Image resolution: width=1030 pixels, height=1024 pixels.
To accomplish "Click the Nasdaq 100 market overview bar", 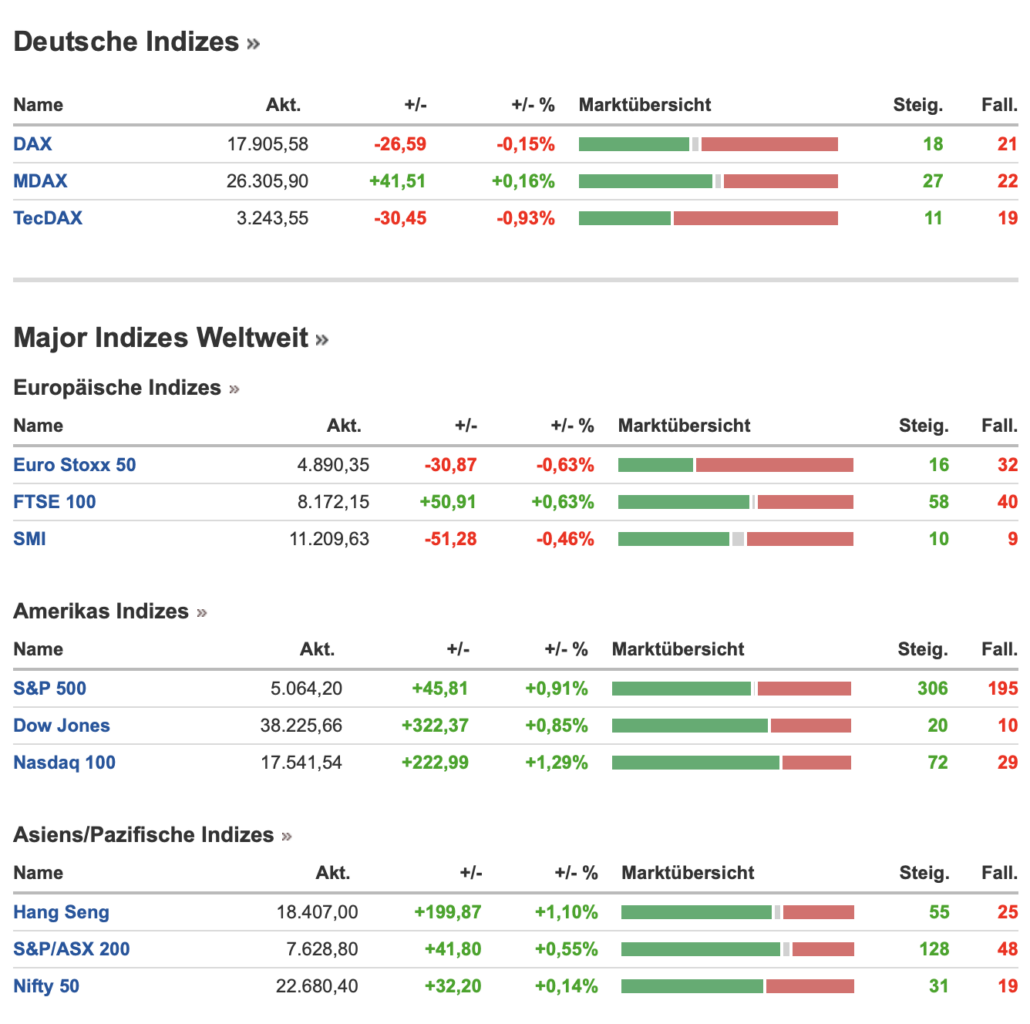I will [x=731, y=763].
